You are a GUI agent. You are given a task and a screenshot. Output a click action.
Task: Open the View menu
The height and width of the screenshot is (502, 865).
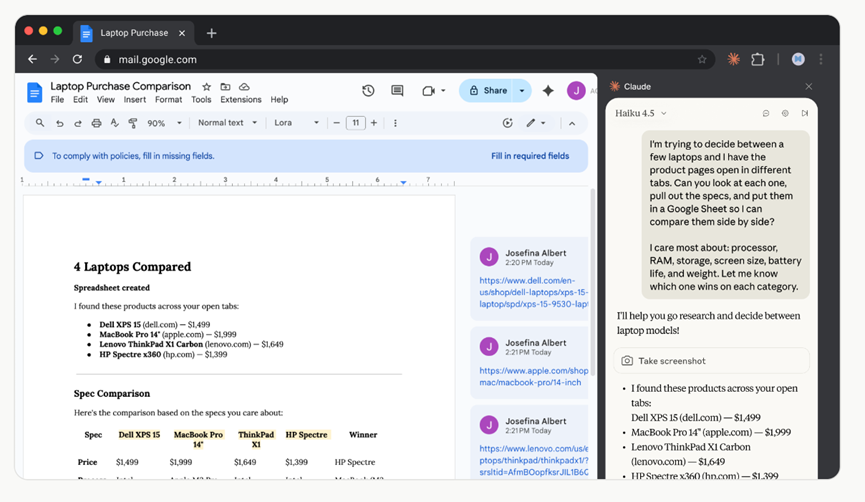(105, 100)
